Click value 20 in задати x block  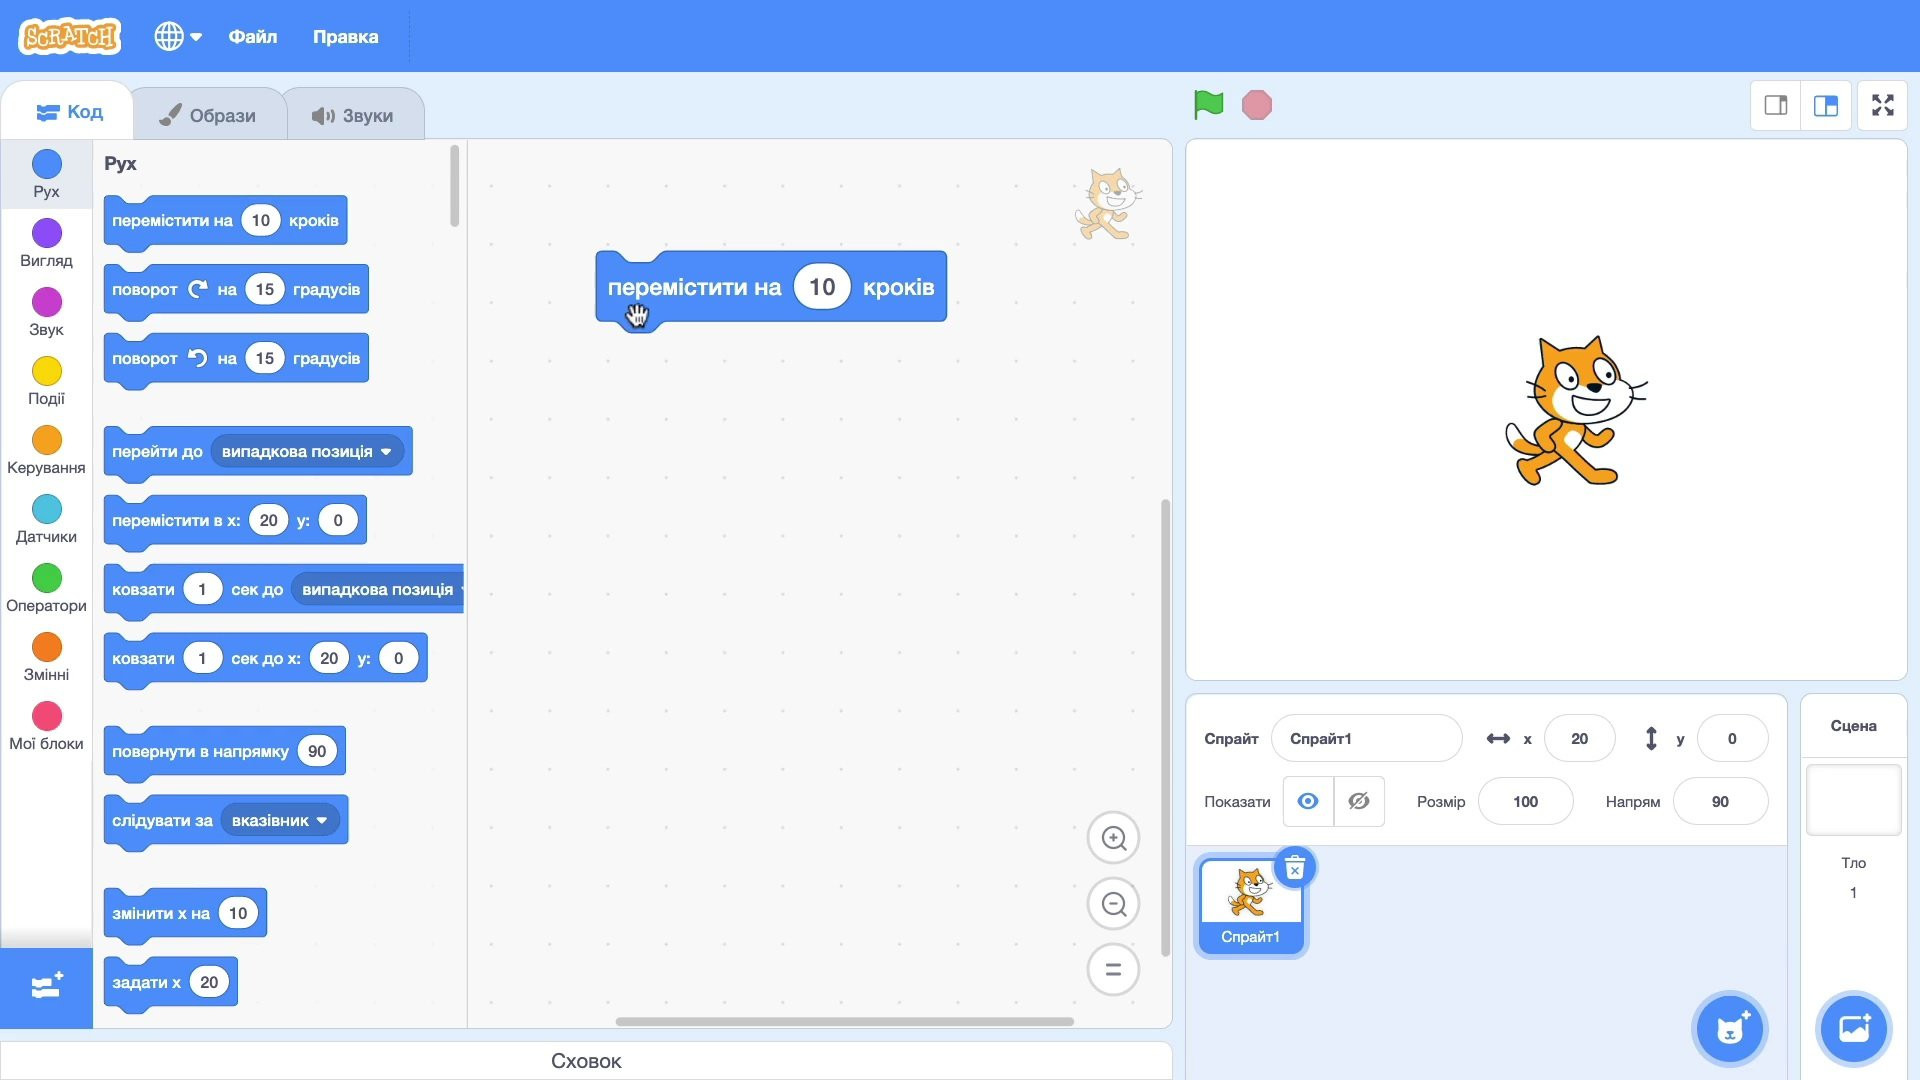pos(209,982)
